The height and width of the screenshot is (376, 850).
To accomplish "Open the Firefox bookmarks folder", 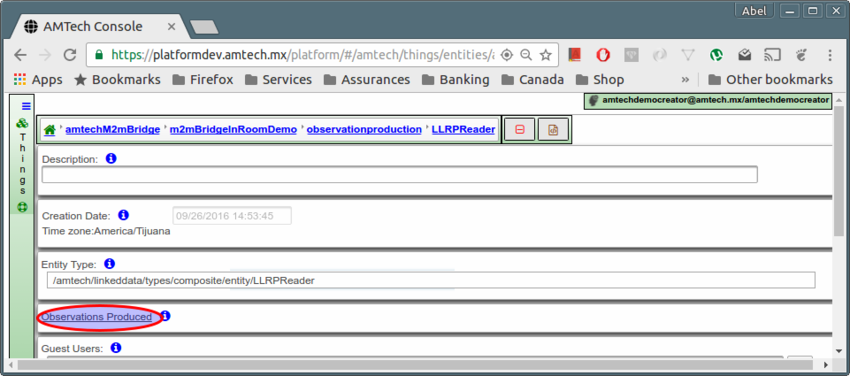I will click(203, 80).
